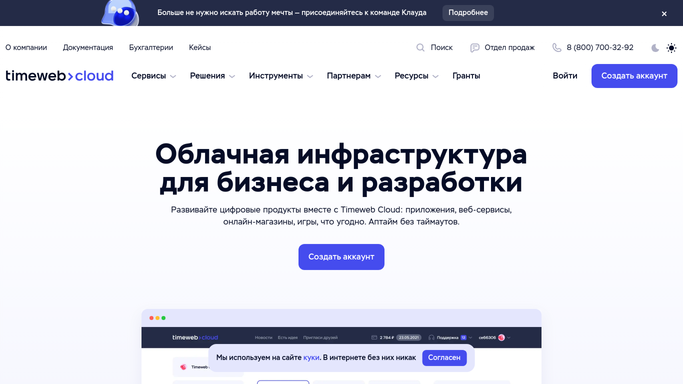Open the Документация top link
Viewport: 683px width, 384px height.
click(x=88, y=47)
